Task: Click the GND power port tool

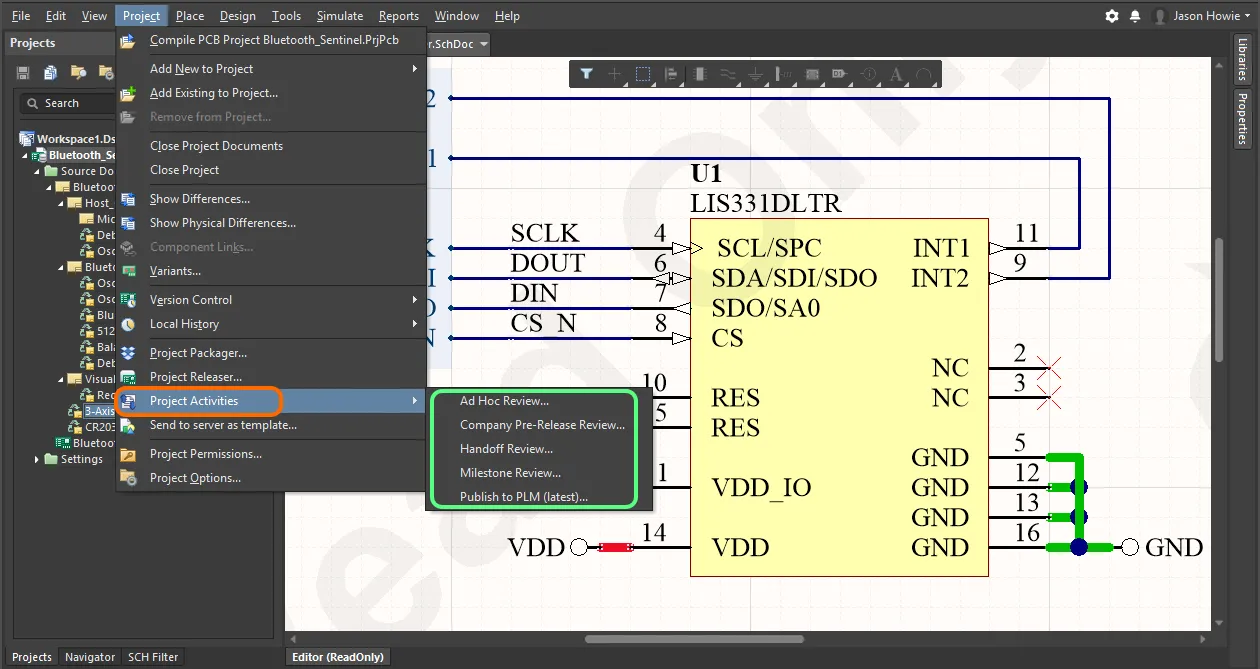Action: click(x=756, y=74)
